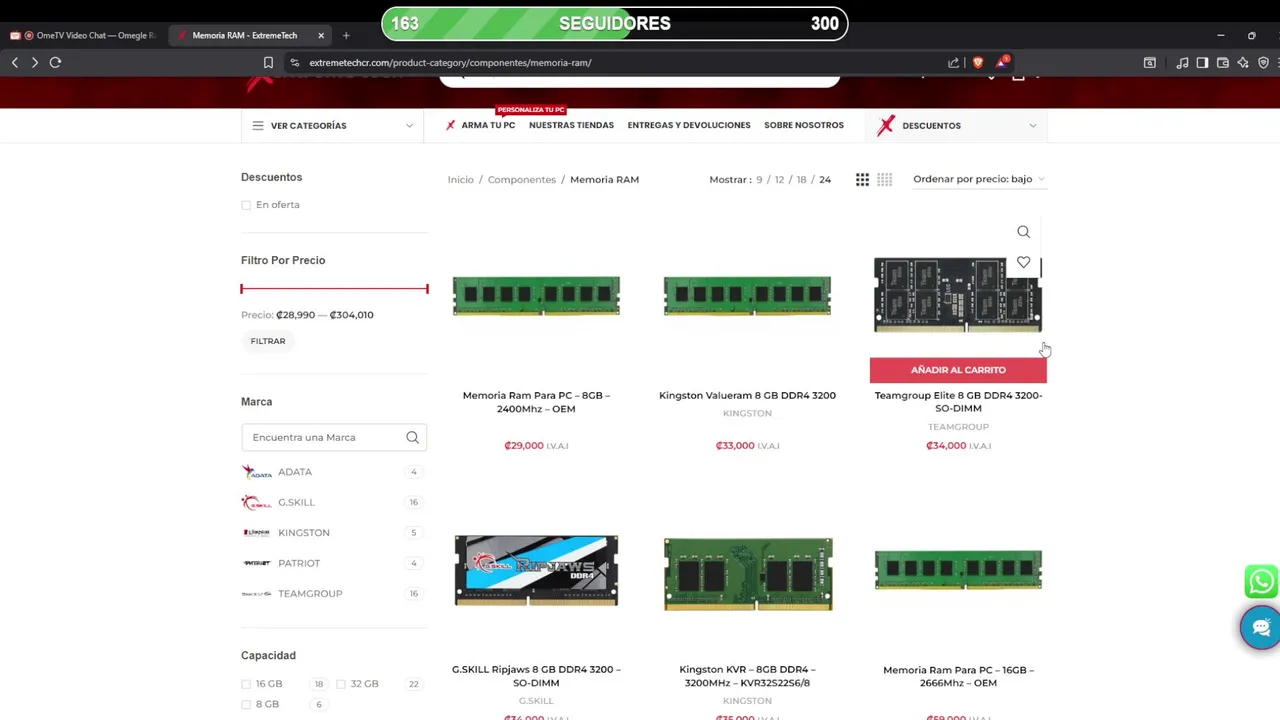This screenshot has width=1280, height=720.
Task: Open Memoria Ram Para PC 8GB 2400Mhz thumbnail
Action: [536, 296]
